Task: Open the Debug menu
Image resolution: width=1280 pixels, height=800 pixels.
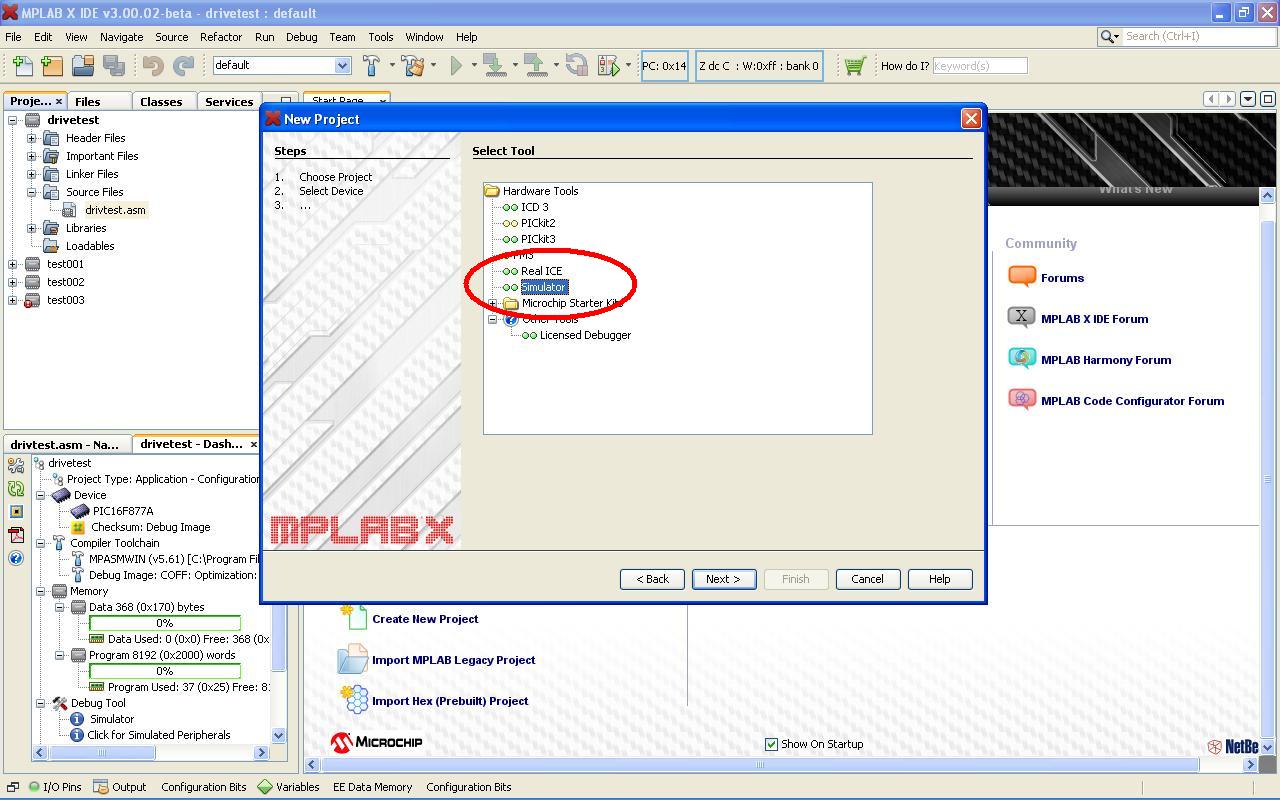Action: tap(301, 37)
